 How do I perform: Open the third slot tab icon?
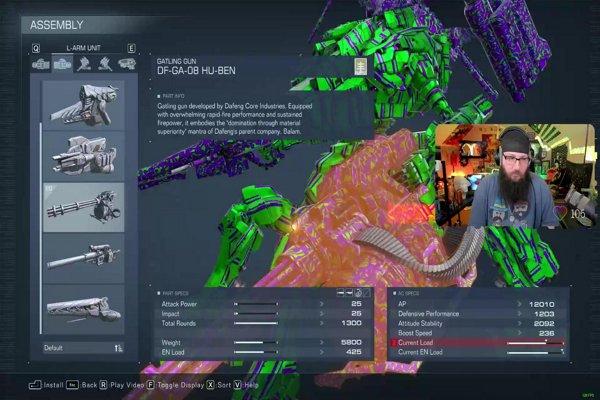(84, 64)
